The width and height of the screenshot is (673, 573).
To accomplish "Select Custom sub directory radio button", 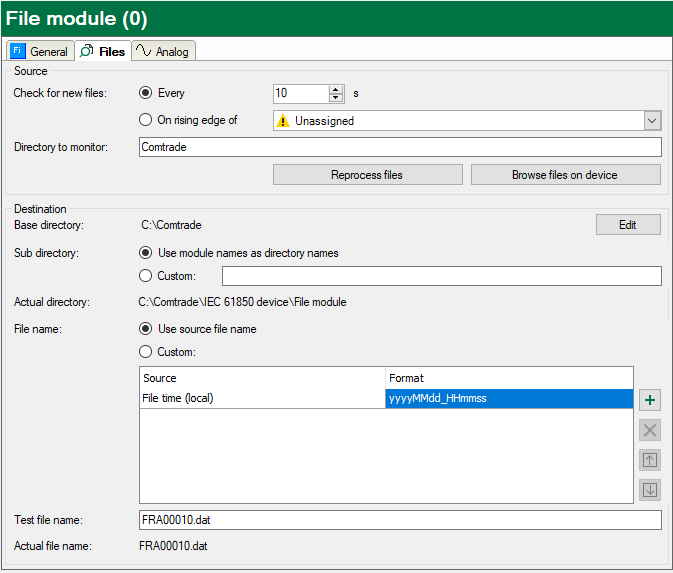I will (146, 276).
